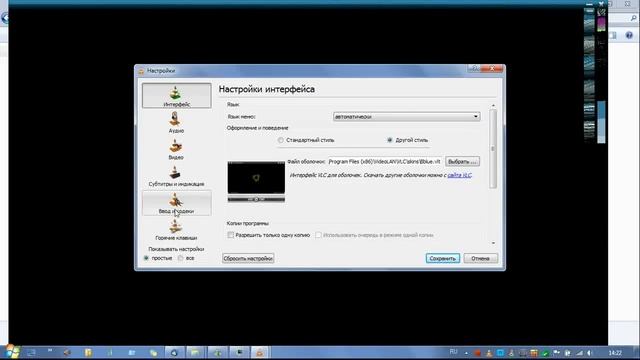Screen dimensions: 640x360
Task: Open the Аудио settings category
Action: click(176, 122)
